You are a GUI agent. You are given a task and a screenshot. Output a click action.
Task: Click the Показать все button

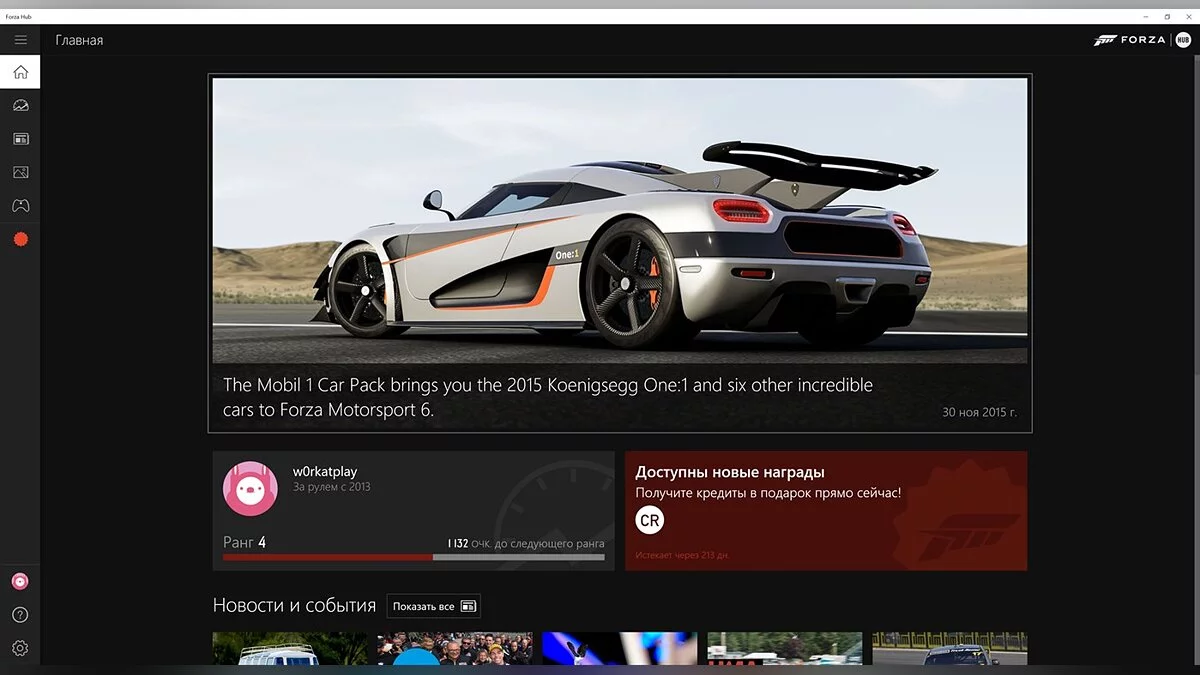point(433,606)
